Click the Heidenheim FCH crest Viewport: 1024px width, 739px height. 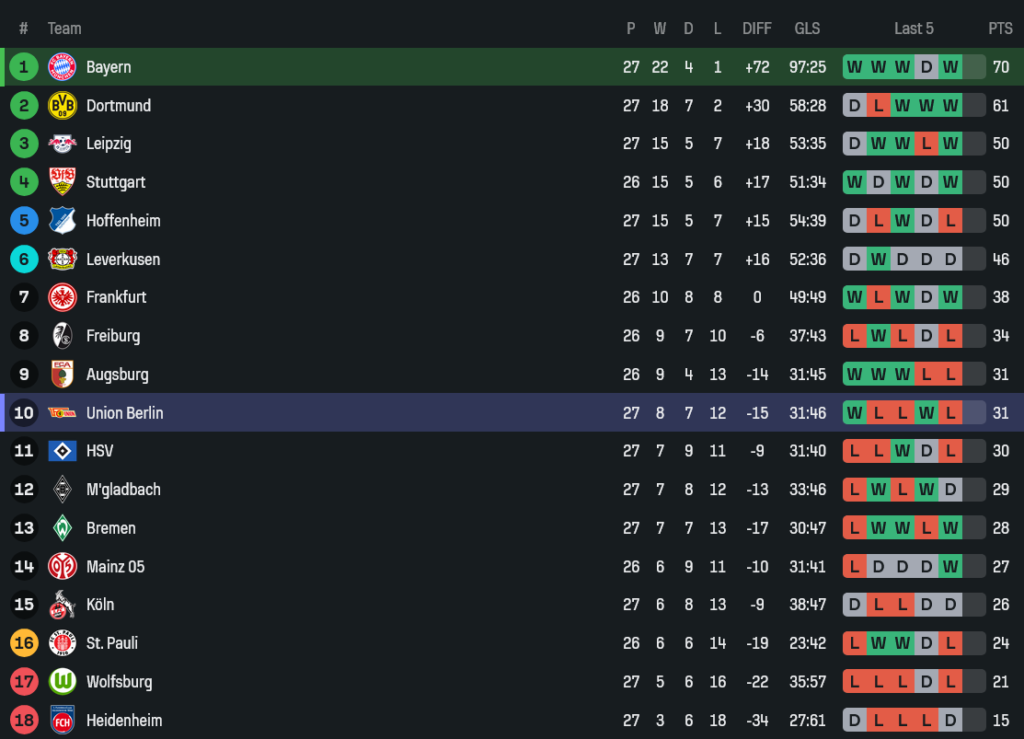pyautogui.click(x=62, y=720)
